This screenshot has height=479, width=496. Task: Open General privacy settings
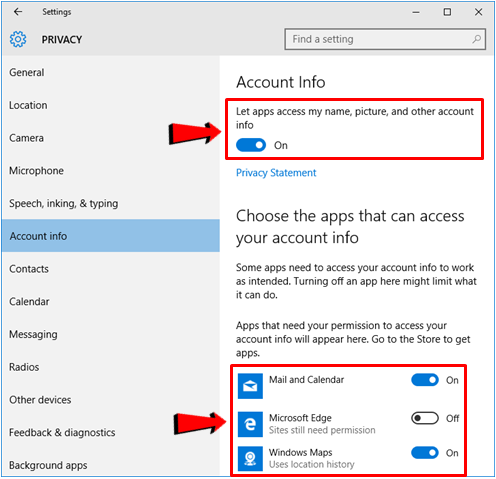pyautogui.click(x=111, y=72)
